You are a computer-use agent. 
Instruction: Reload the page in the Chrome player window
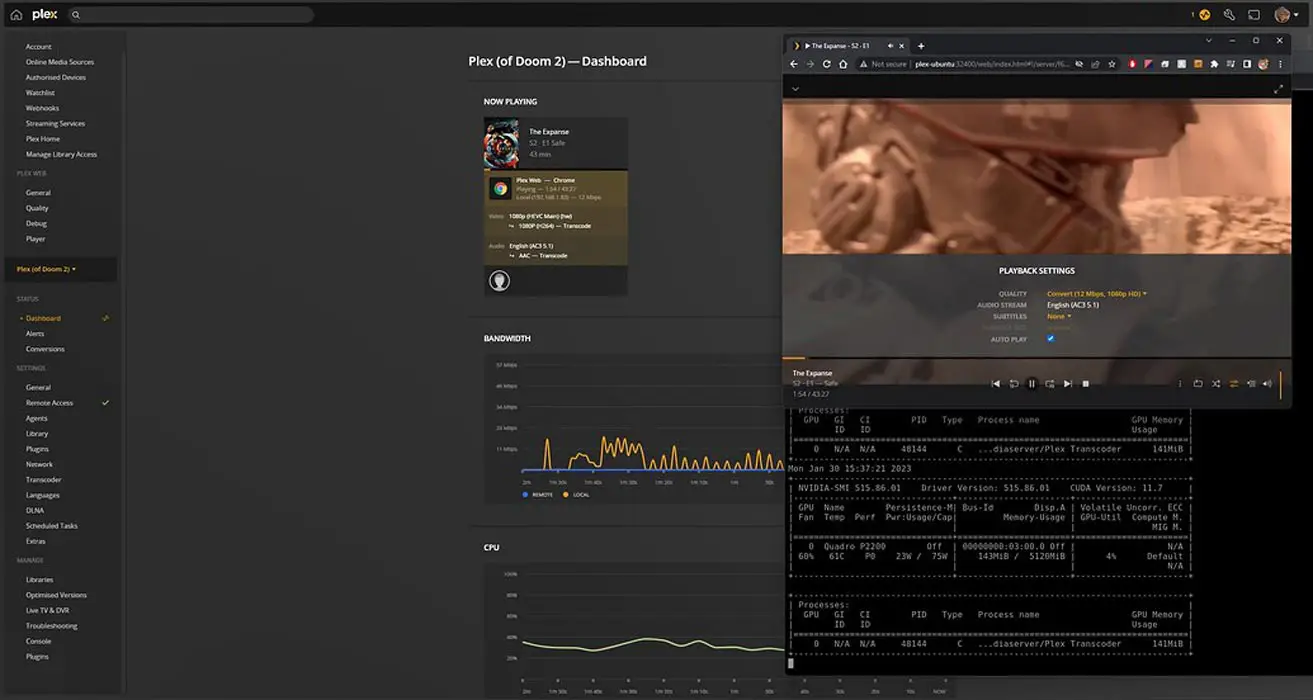point(826,64)
